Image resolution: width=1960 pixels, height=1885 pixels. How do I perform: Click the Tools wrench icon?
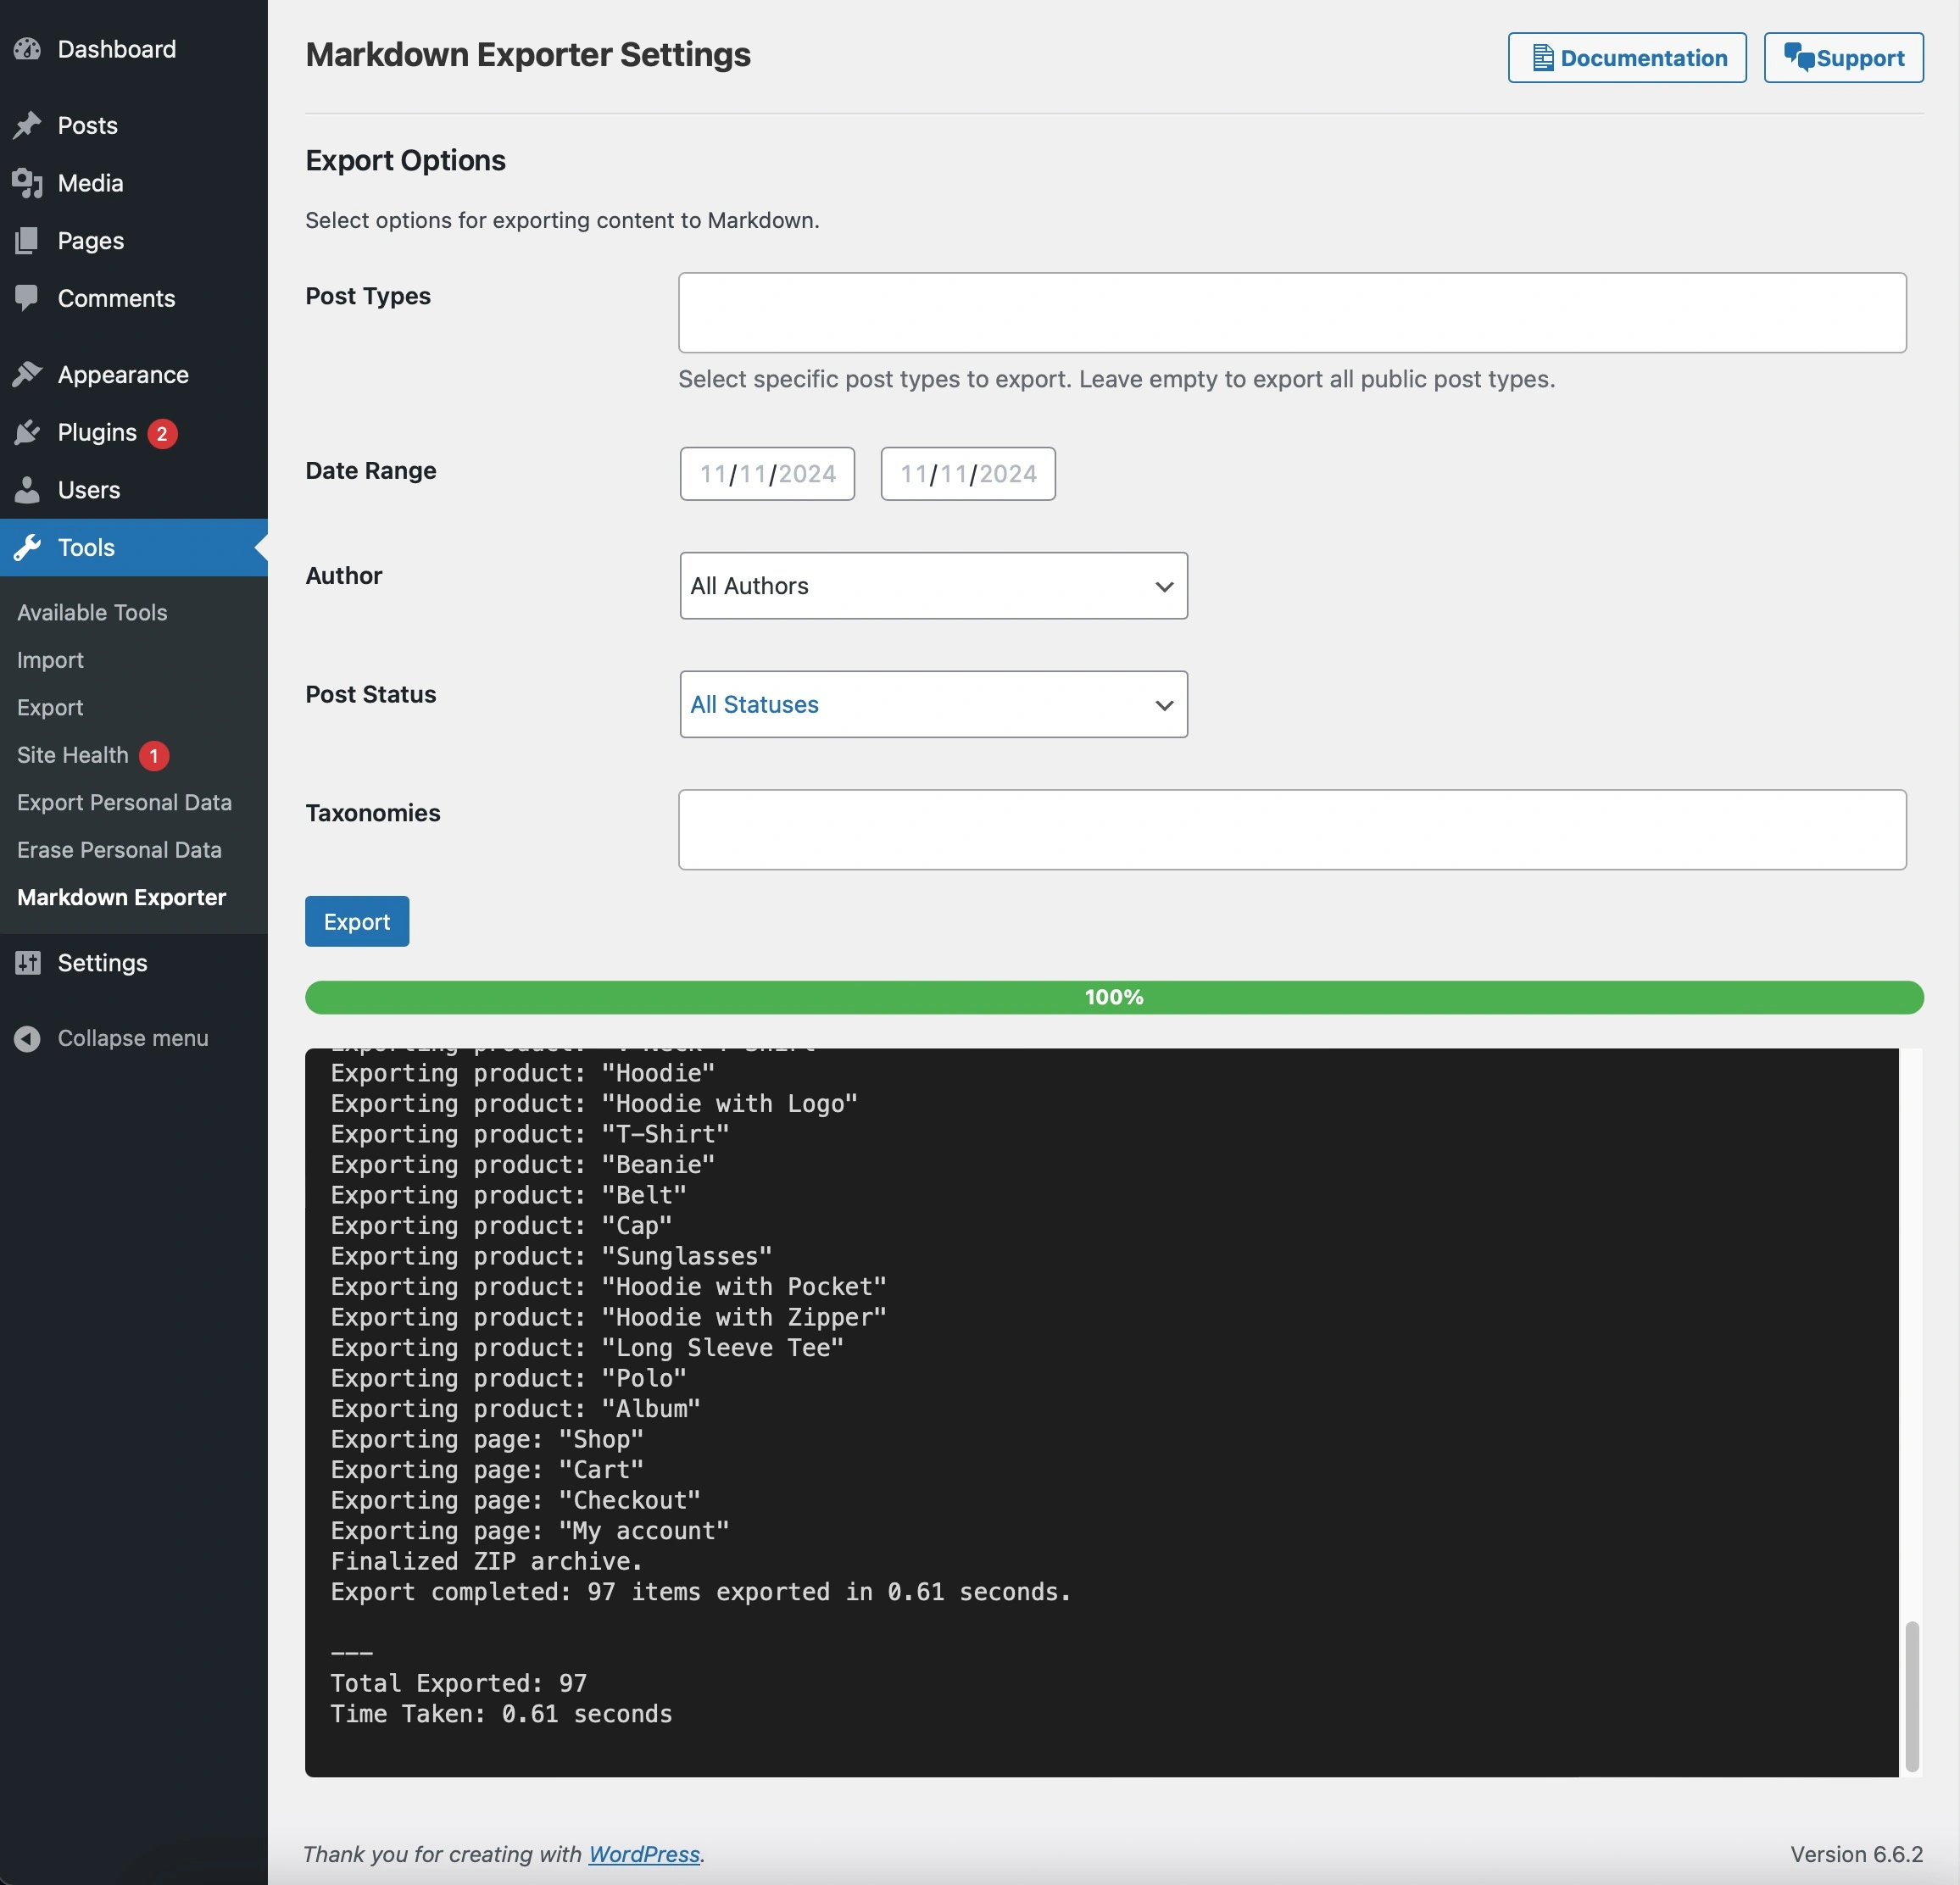[x=27, y=547]
